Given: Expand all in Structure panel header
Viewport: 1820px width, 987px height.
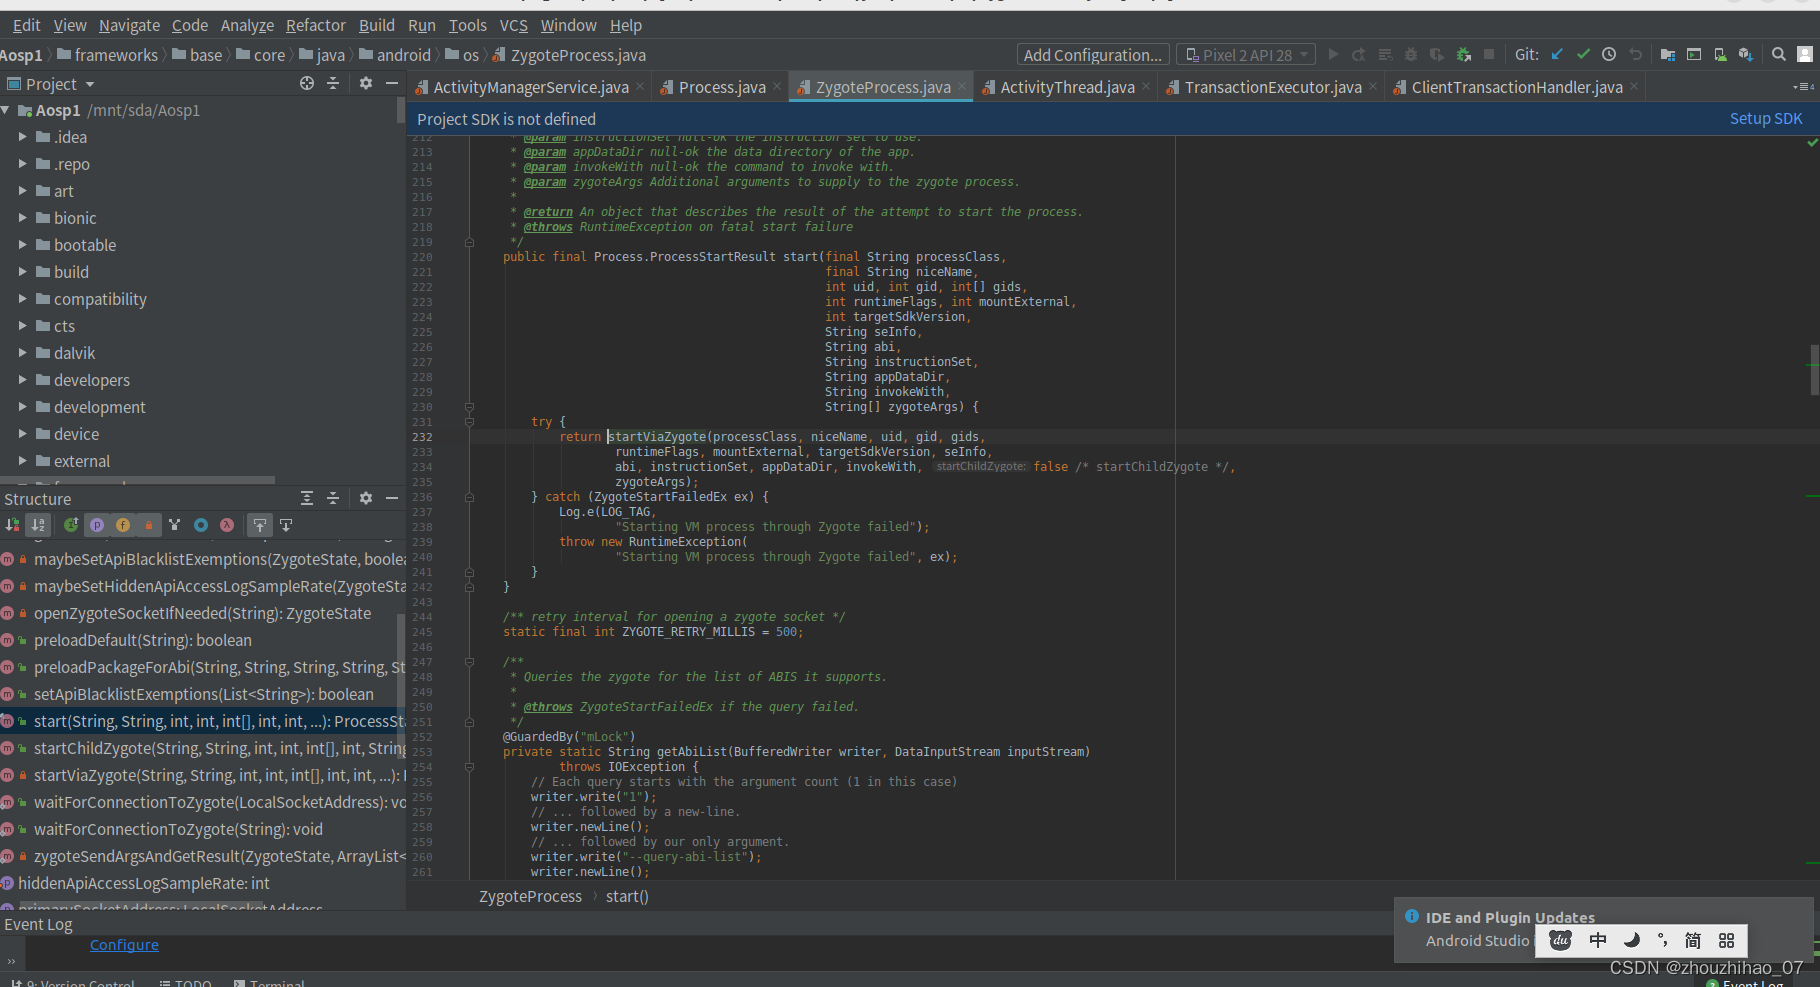Looking at the screenshot, I should pyautogui.click(x=307, y=498).
